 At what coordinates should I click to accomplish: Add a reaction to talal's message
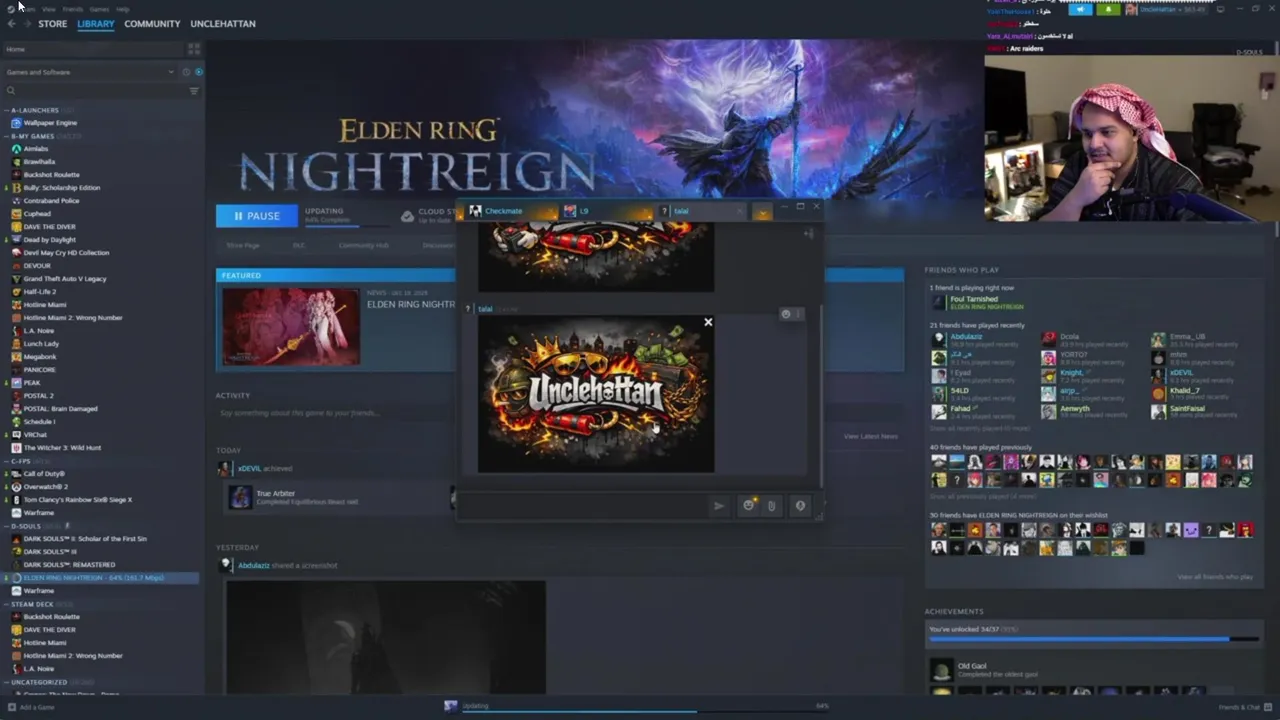click(x=786, y=314)
